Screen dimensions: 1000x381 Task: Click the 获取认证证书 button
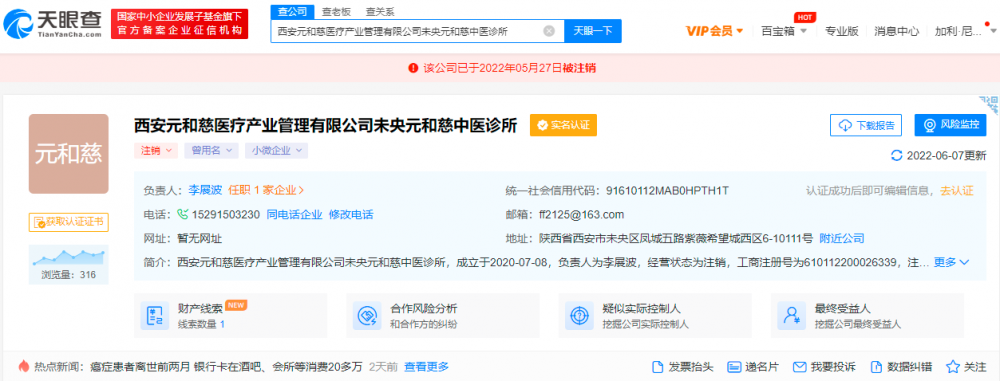click(x=68, y=222)
